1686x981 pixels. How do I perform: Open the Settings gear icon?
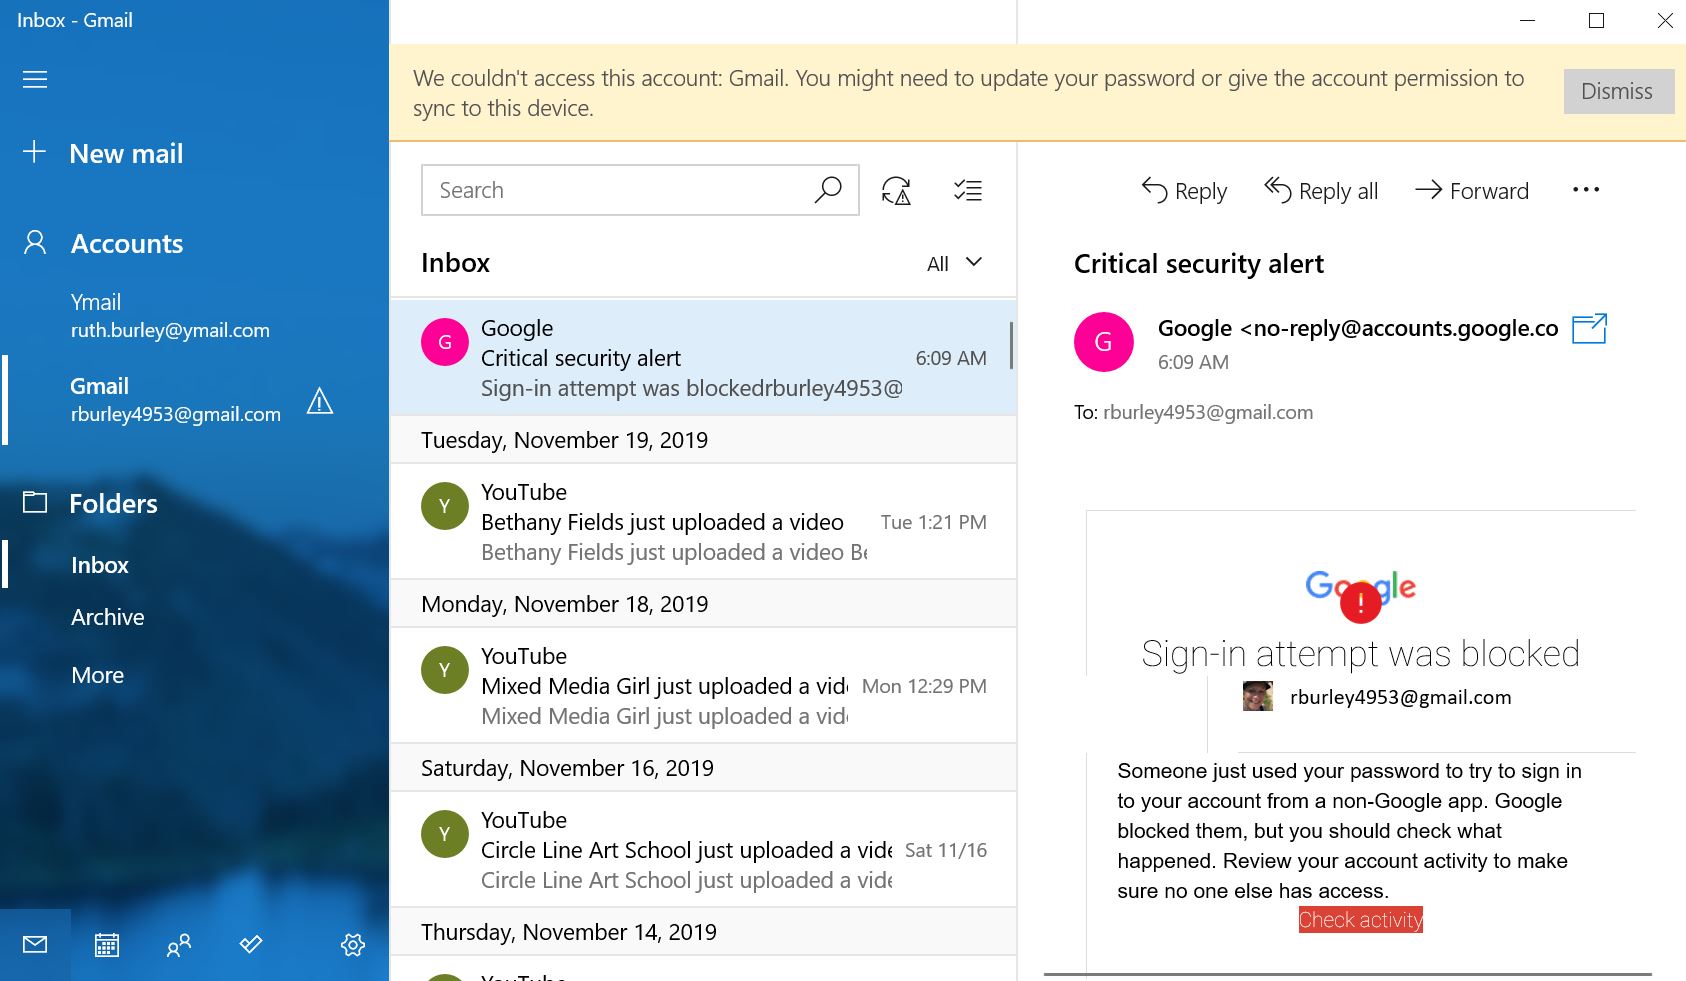pos(353,945)
